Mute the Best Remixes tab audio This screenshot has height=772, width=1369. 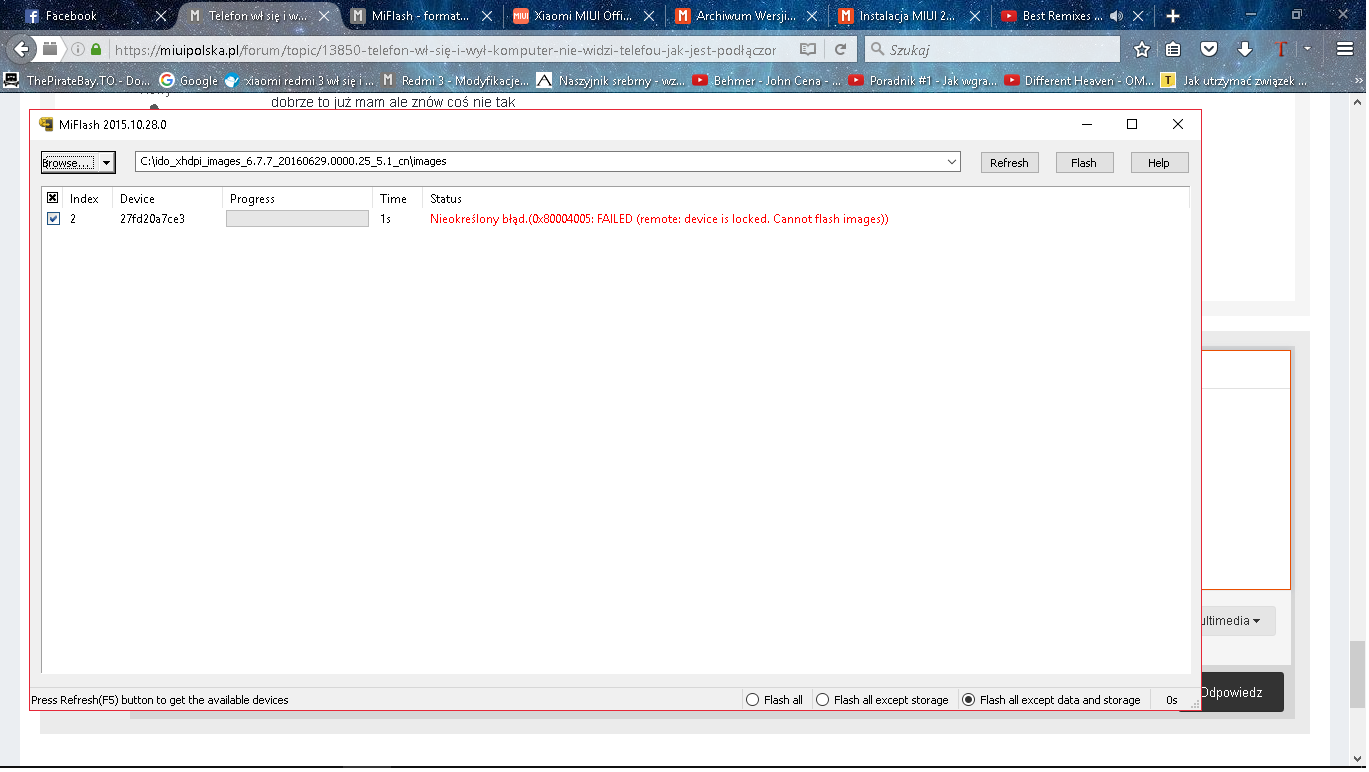(x=1116, y=16)
